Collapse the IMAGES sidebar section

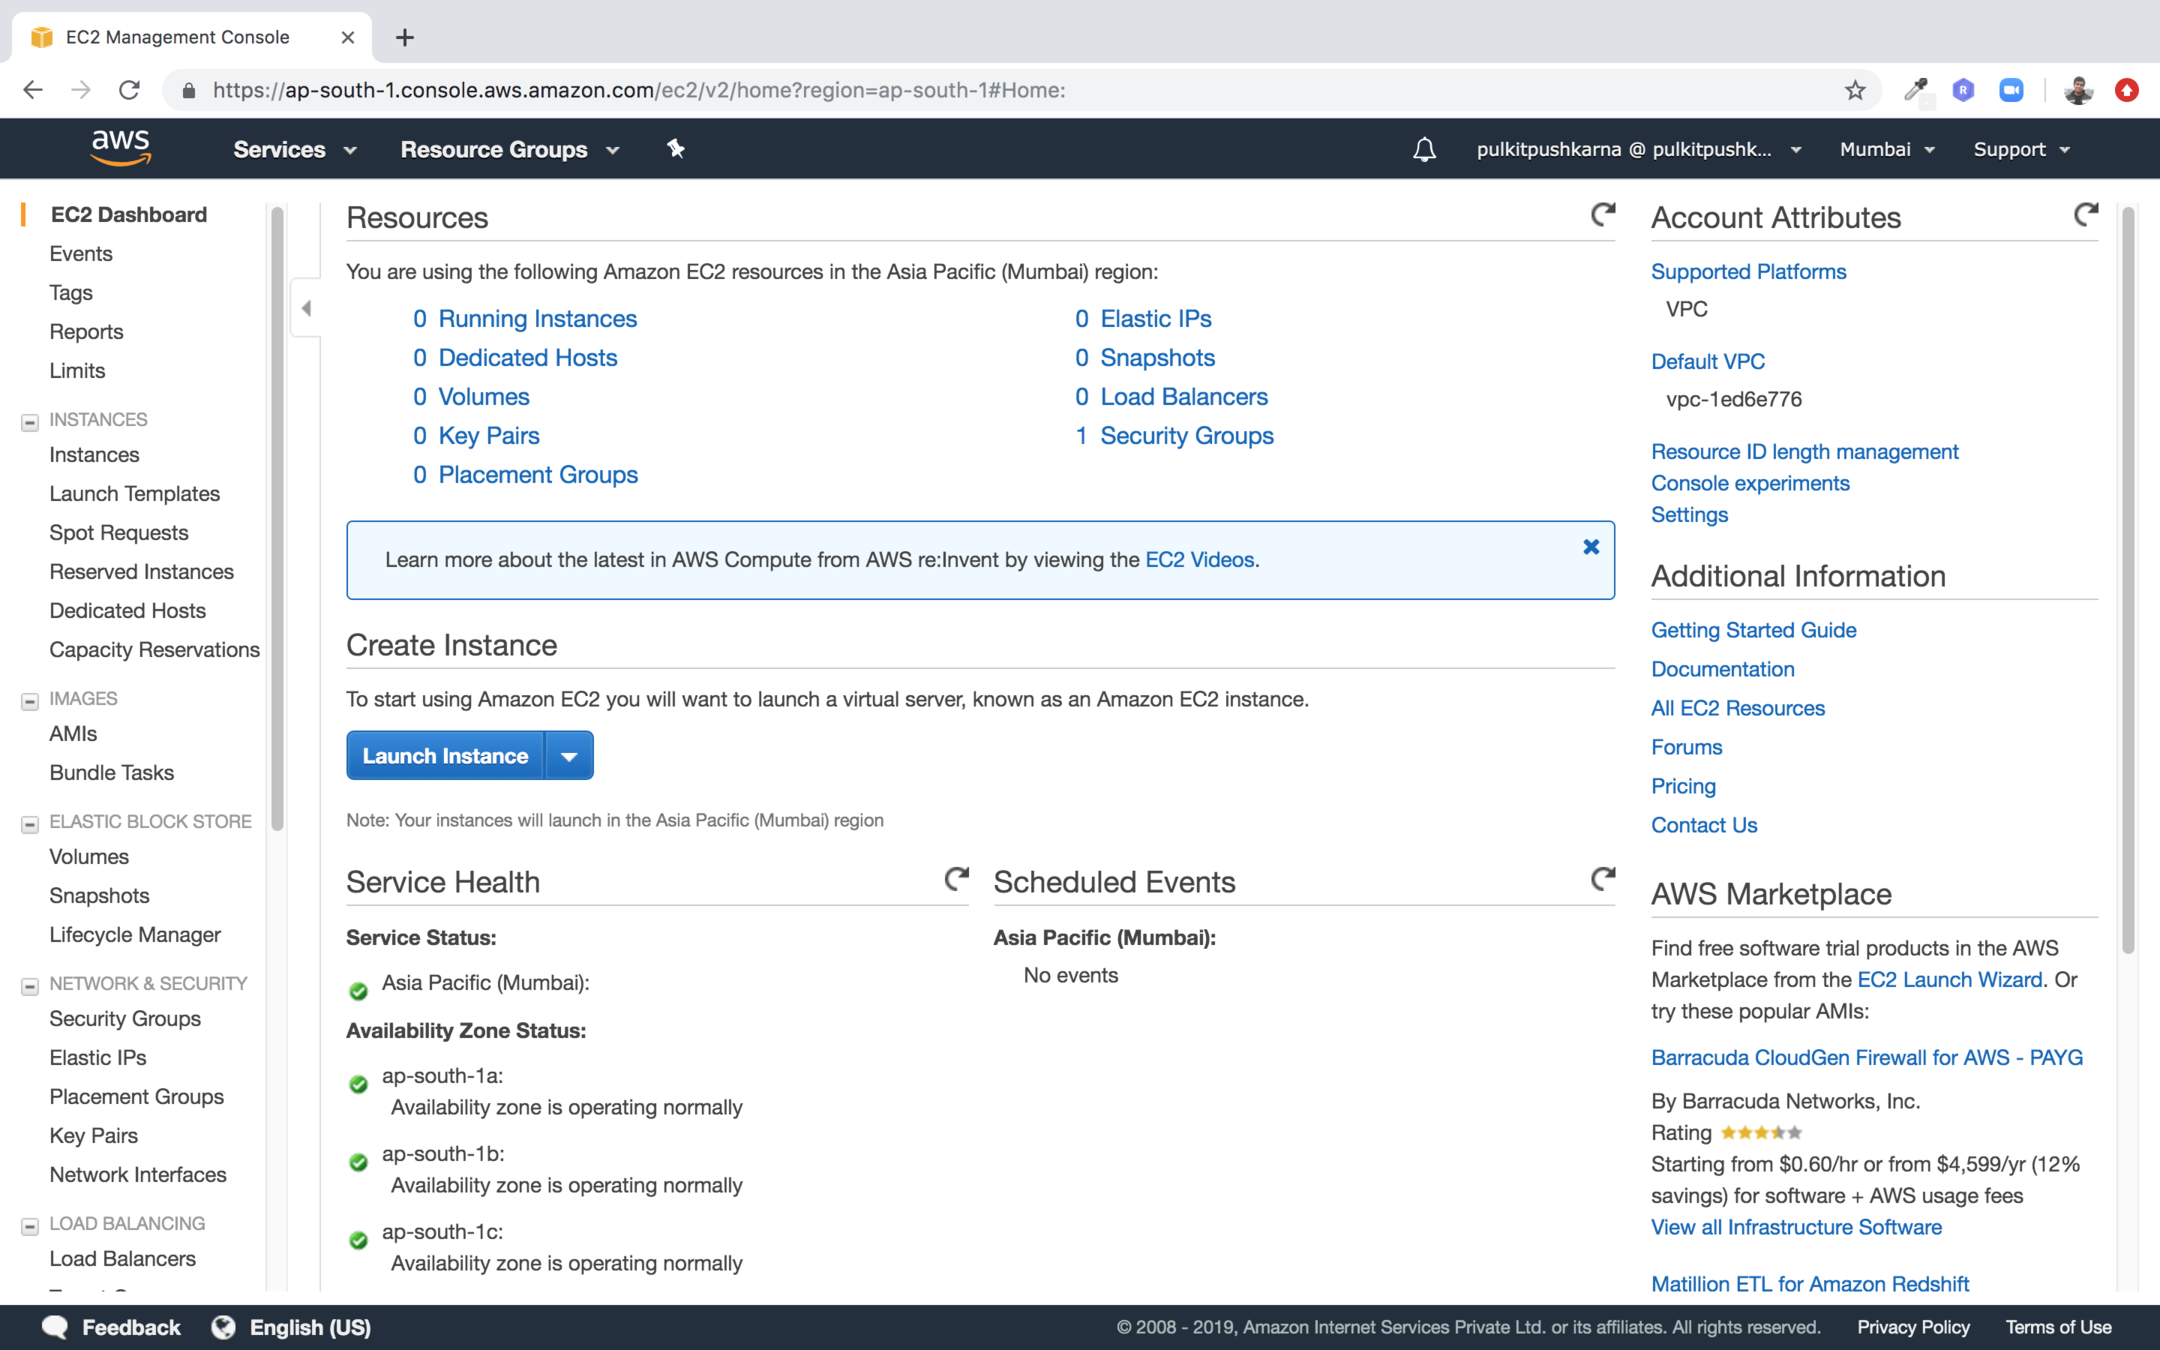tap(30, 701)
